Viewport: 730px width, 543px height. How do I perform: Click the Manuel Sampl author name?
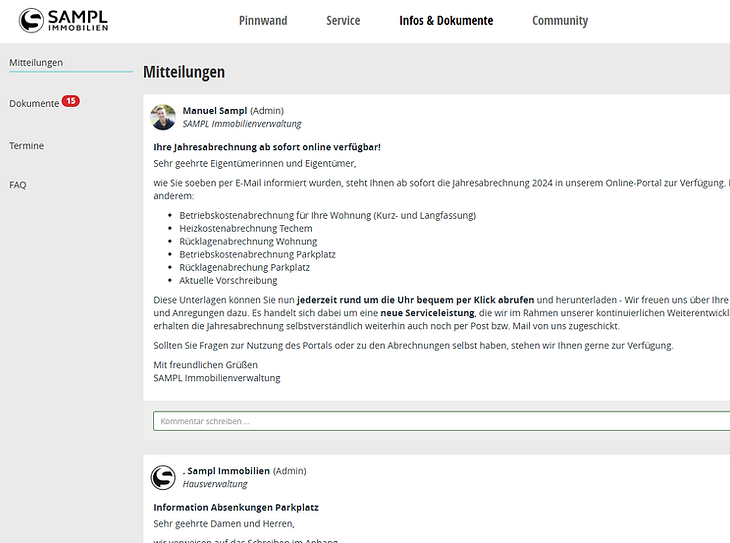click(x=214, y=110)
